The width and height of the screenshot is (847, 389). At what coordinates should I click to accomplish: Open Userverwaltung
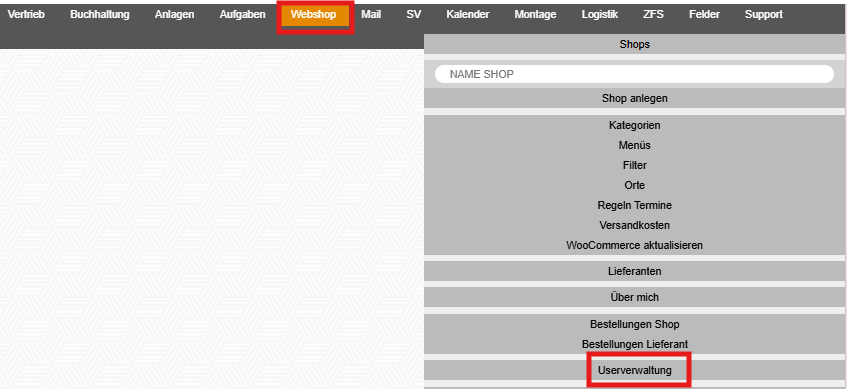point(635,371)
